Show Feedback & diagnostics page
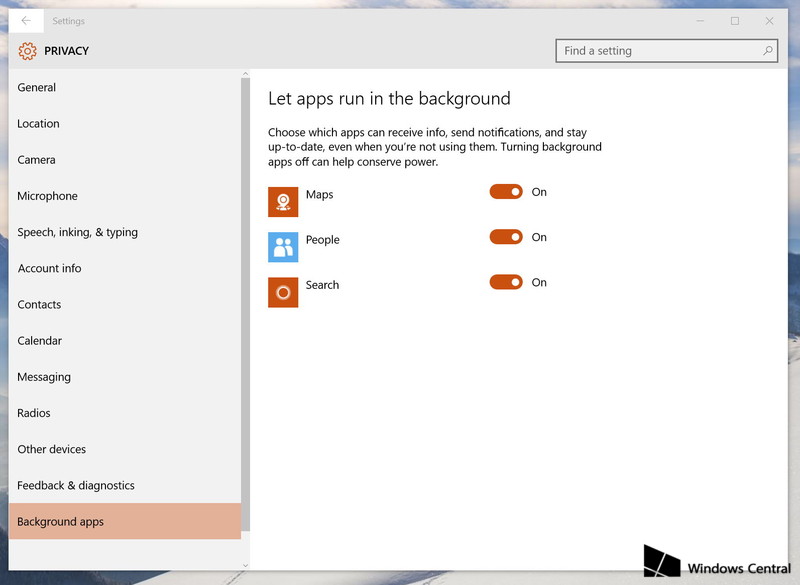Image resolution: width=800 pixels, height=585 pixels. click(x=76, y=486)
